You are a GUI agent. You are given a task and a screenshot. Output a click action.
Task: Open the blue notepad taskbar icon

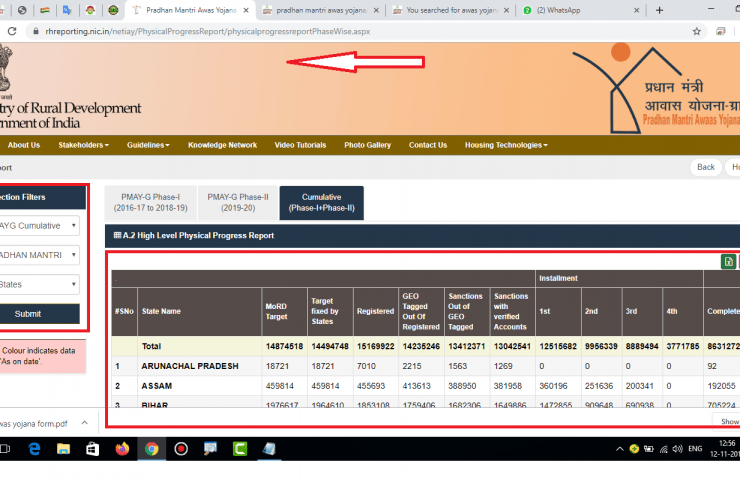[269, 449]
